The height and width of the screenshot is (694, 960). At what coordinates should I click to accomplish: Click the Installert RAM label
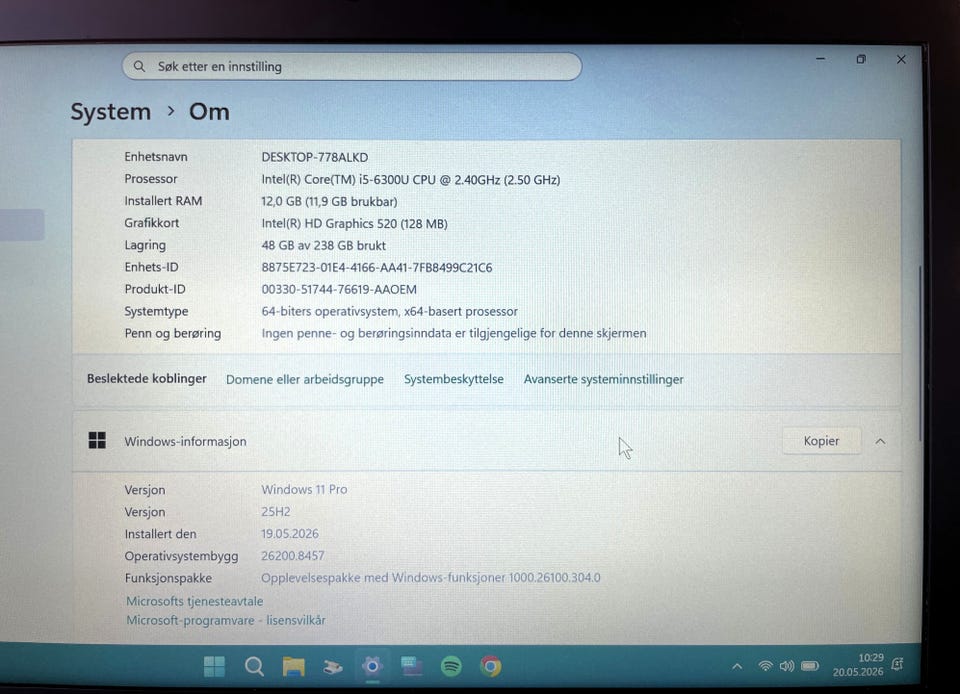click(x=163, y=201)
